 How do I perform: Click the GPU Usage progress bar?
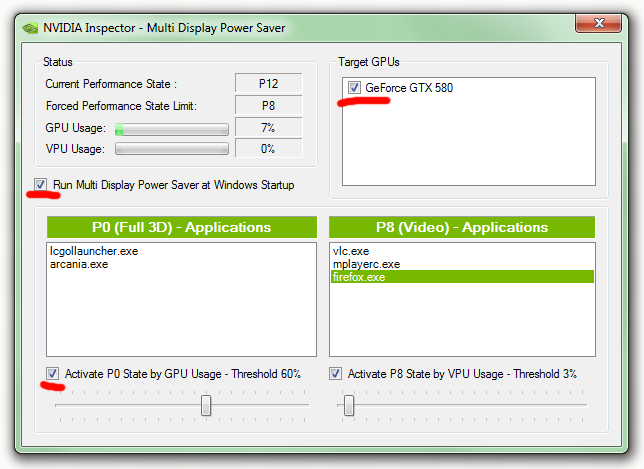tap(172, 129)
